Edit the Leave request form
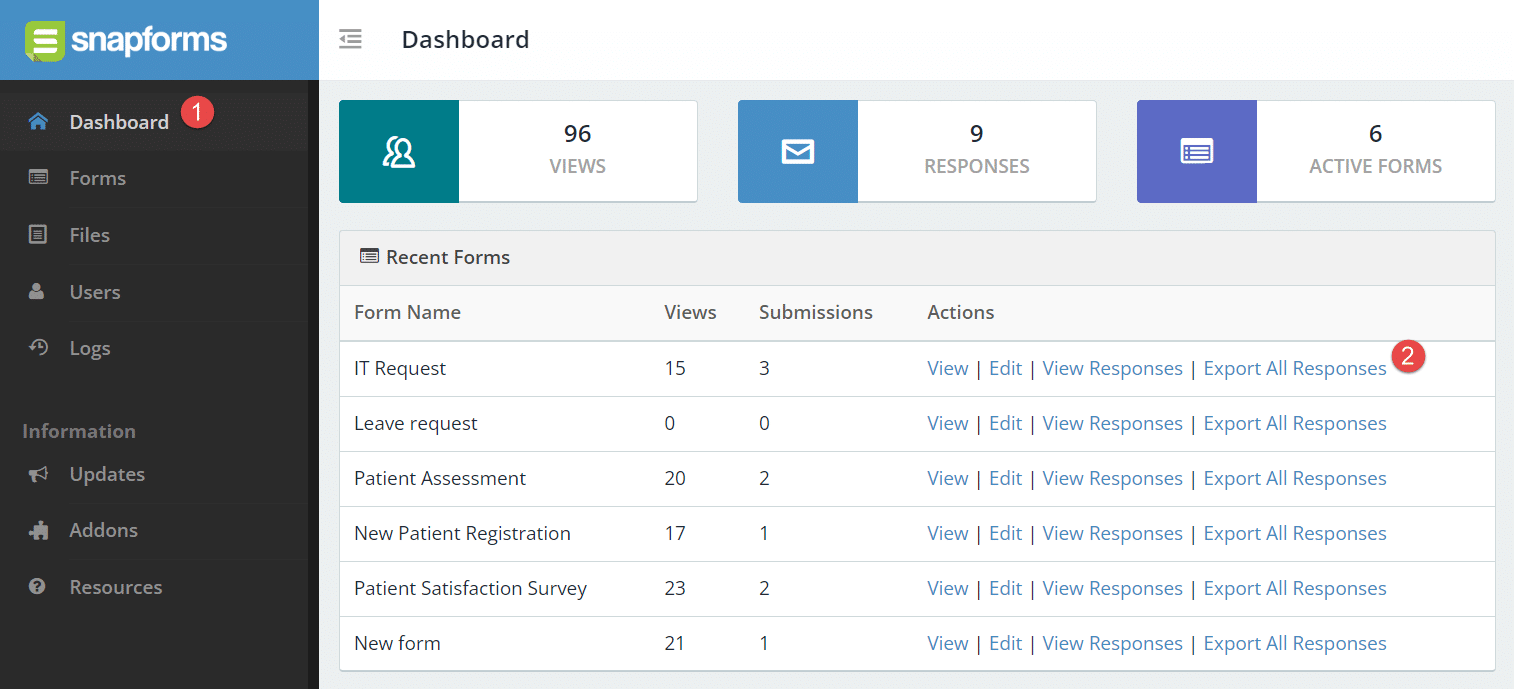This screenshot has width=1514, height=689. pyautogui.click(x=1005, y=423)
